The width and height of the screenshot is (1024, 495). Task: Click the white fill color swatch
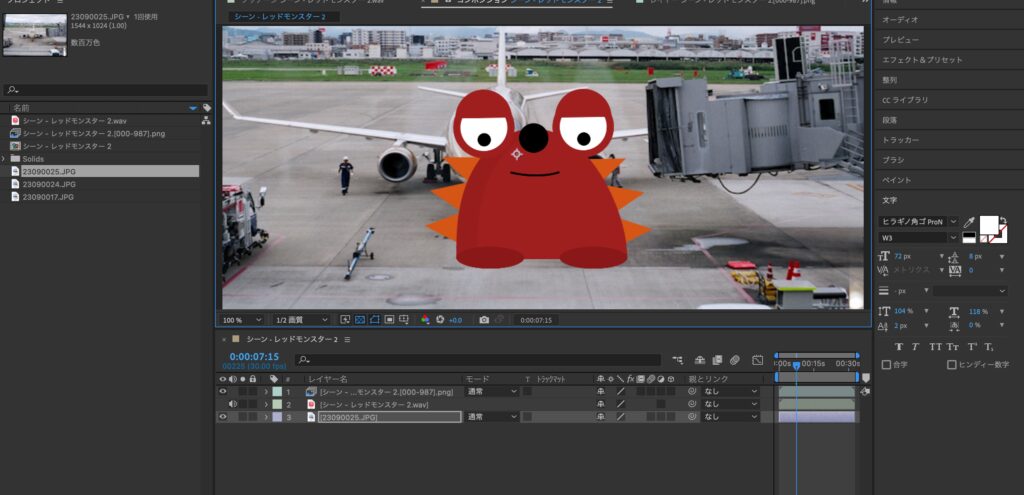coord(989,223)
